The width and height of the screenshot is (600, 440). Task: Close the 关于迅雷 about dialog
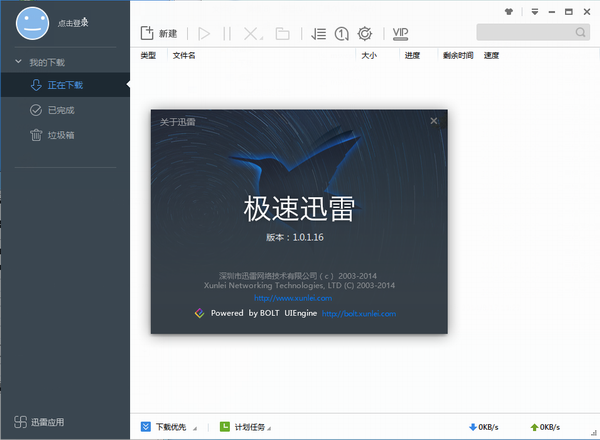(x=434, y=121)
